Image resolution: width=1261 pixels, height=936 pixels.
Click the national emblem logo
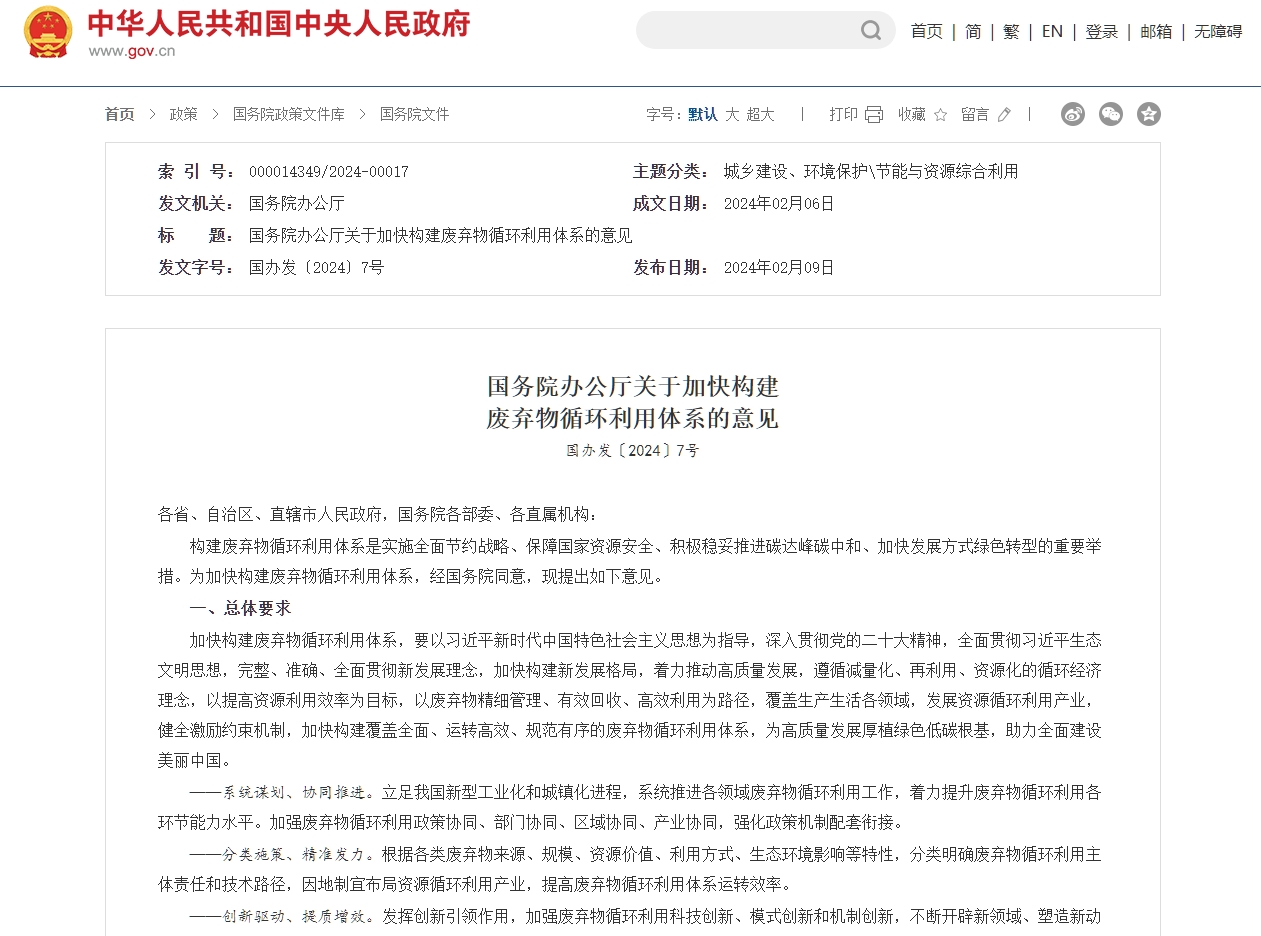coord(48,32)
